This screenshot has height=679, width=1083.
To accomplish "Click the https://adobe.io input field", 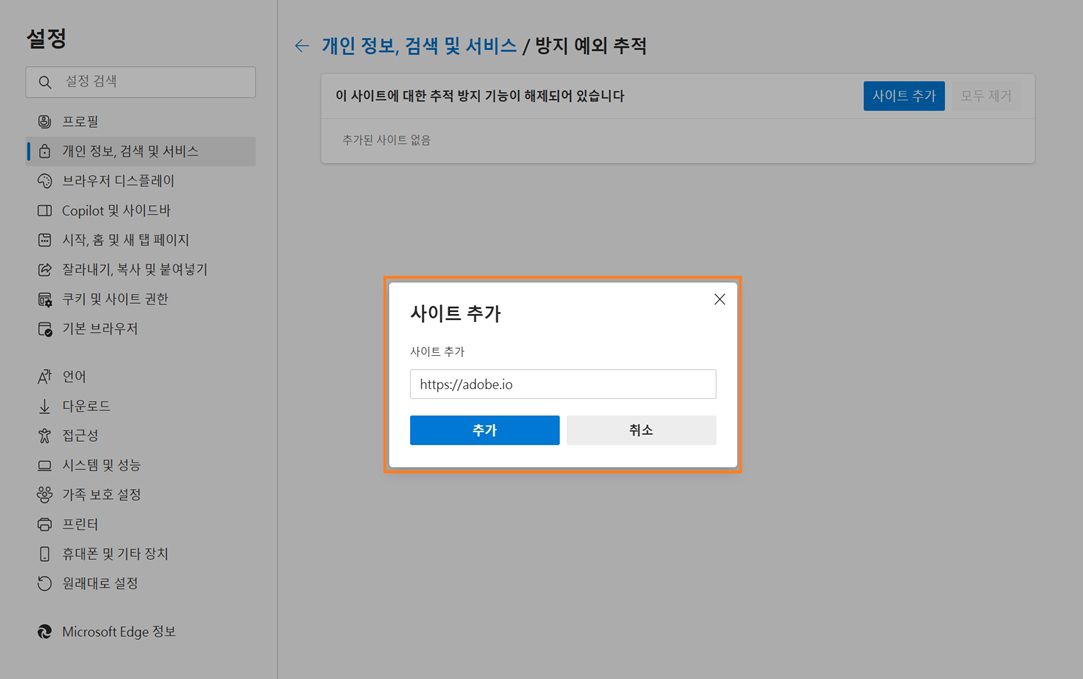I will (562, 384).
